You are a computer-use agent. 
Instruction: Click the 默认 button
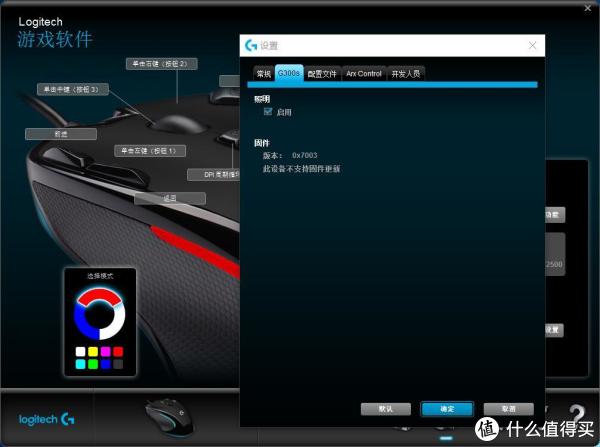pos(386,409)
